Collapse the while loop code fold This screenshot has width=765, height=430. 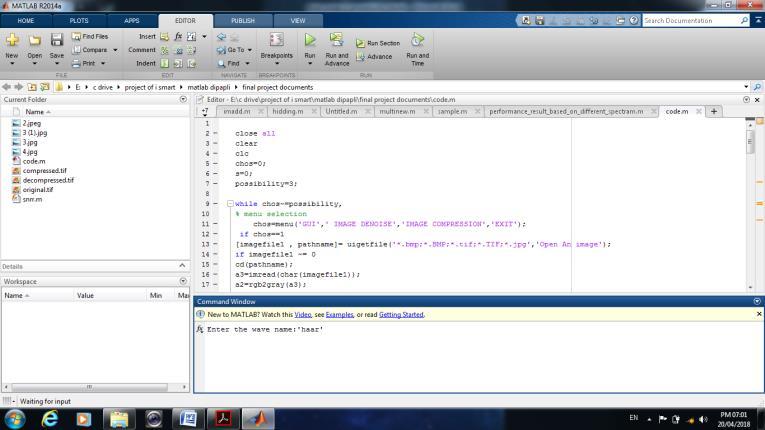(230, 204)
